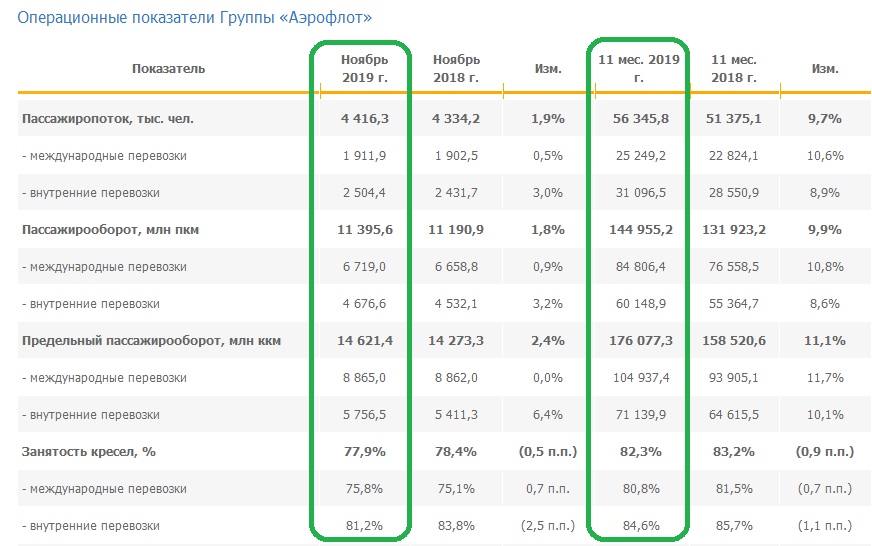872x546 pixels.
Task: Click the row label 'Пассажирооборот, млн пкм'
Action: click(110, 230)
